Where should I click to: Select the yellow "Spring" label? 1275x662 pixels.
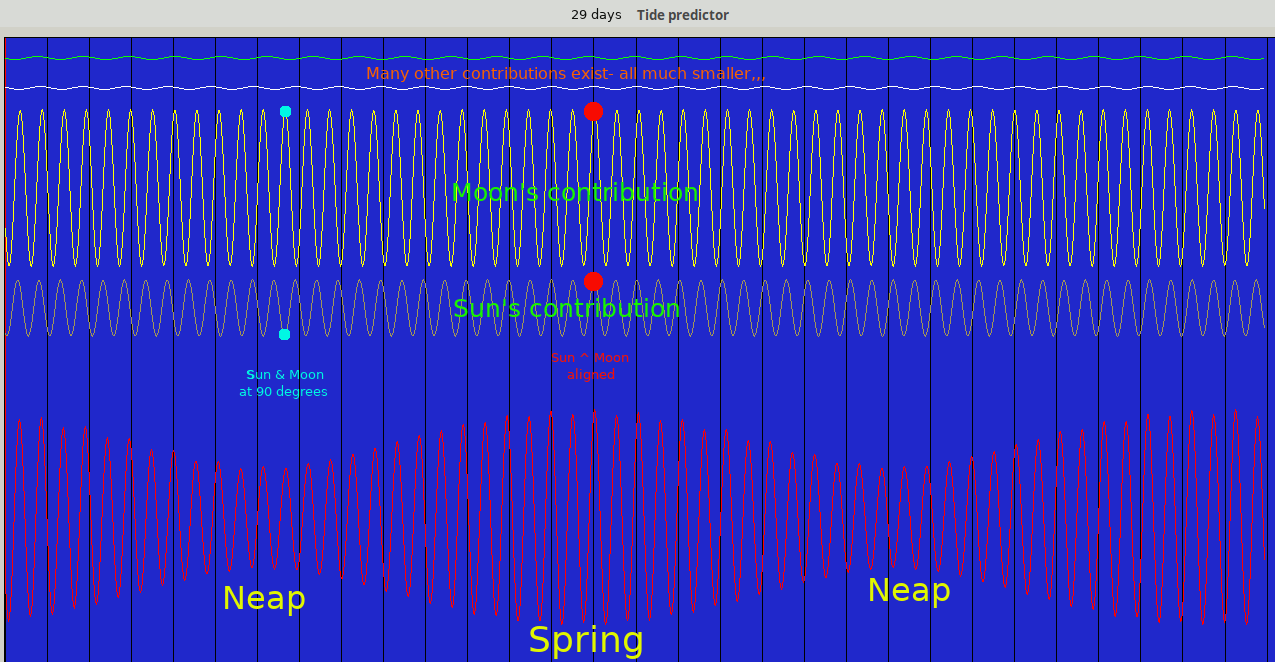[586, 640]
